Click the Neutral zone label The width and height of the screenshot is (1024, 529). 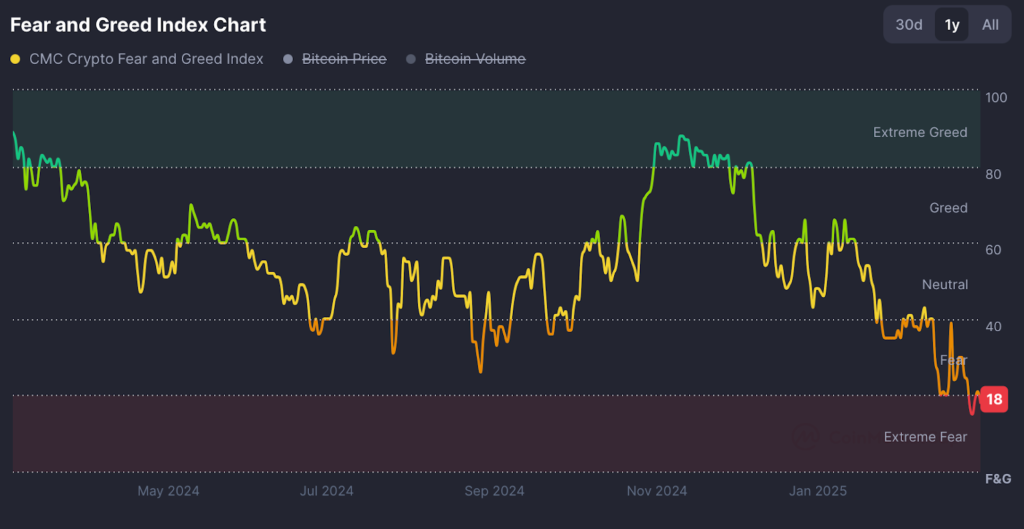[944, 285]
